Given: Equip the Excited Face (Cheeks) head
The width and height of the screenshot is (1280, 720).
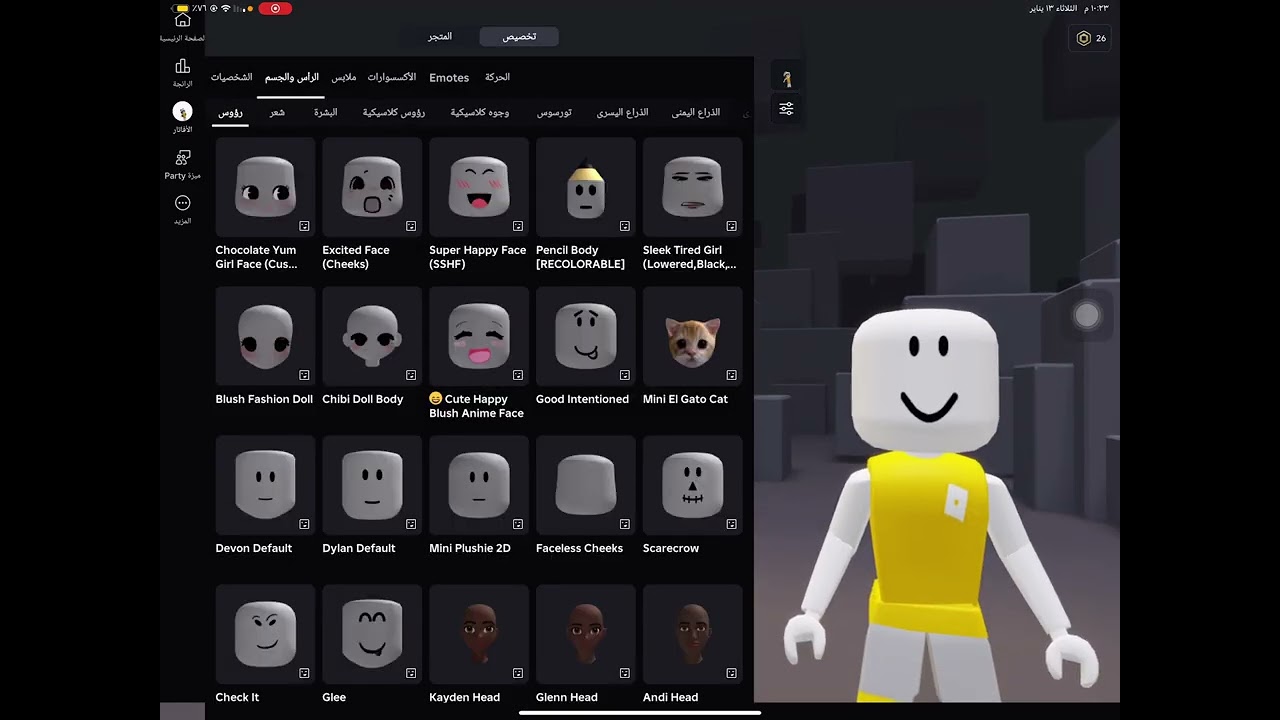Looking at the screenshot, I should coord(372,187).
